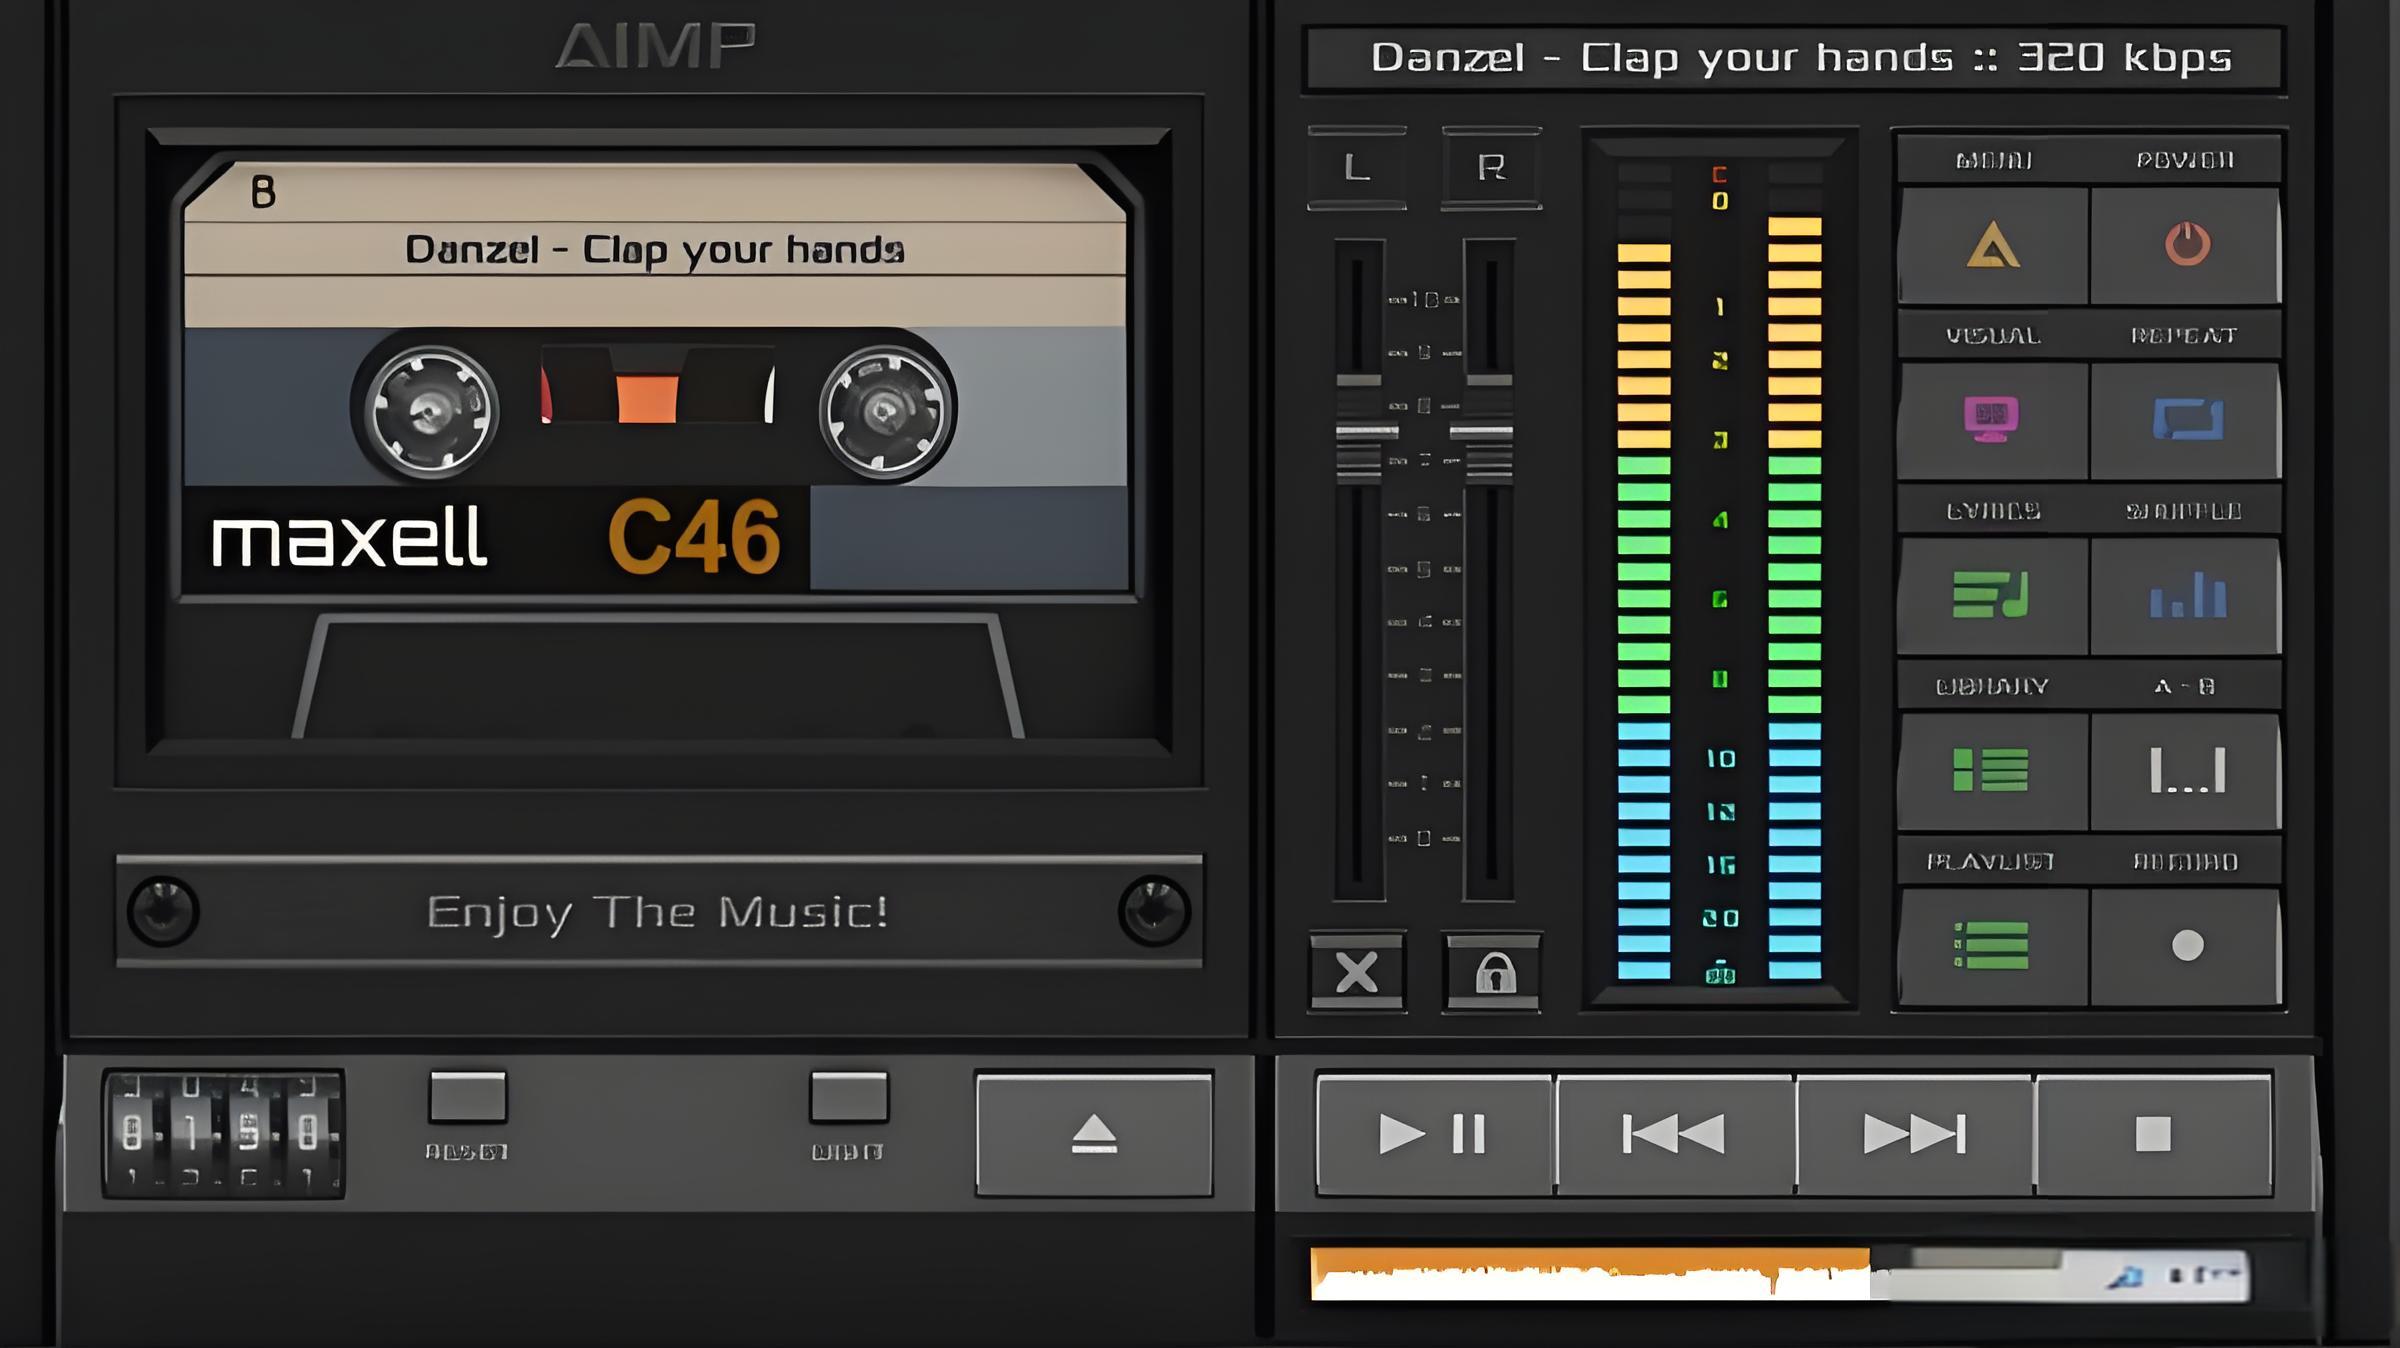2400x1348 pixels.
Task: Open the Playlist icon button
Action: 1992,946
